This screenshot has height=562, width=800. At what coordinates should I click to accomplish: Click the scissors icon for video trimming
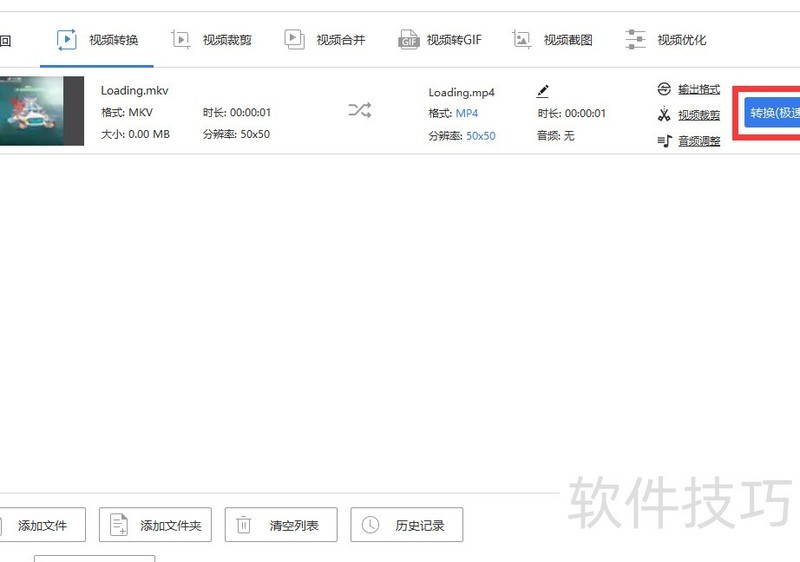664,115
